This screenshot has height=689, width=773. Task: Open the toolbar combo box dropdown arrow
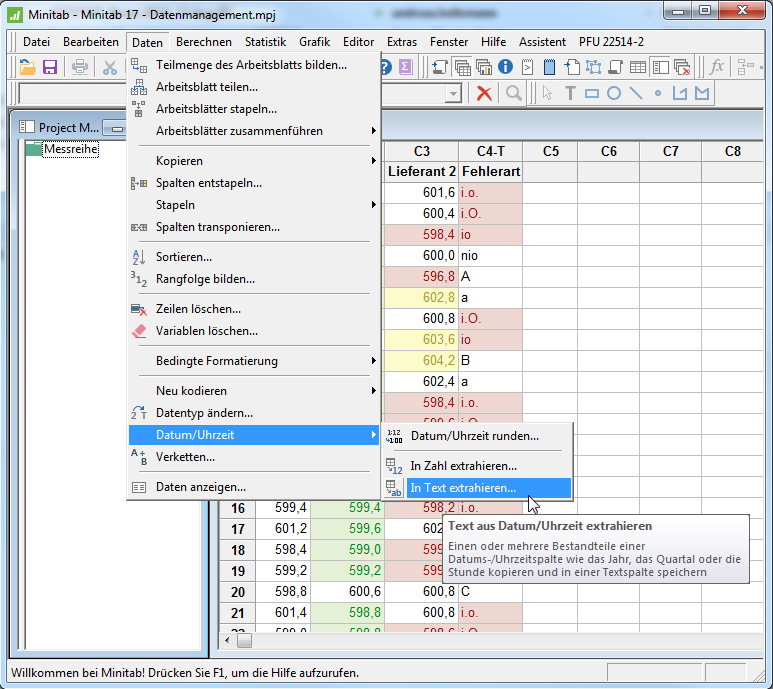(x=453, y=93)
